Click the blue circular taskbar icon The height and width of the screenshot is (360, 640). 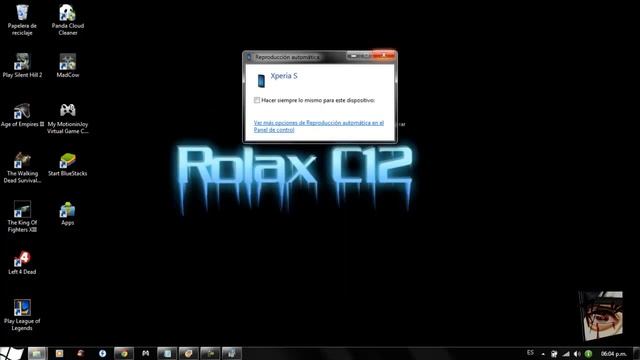(102, 353)
